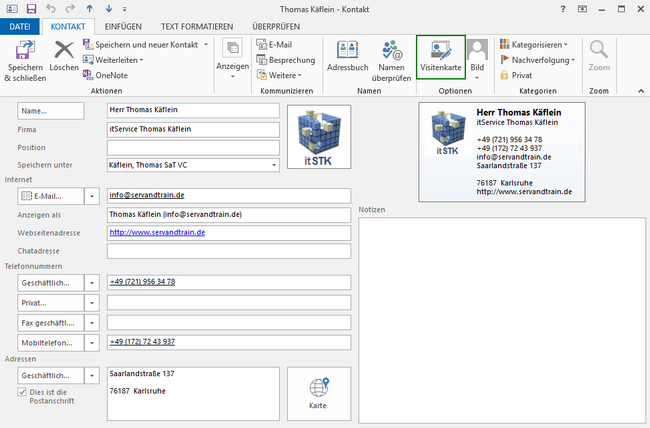Image resolution: width=650 pixels, height=428 pixels.
Task: Click in the Notizen text area
Action: (x=502, y=321)
